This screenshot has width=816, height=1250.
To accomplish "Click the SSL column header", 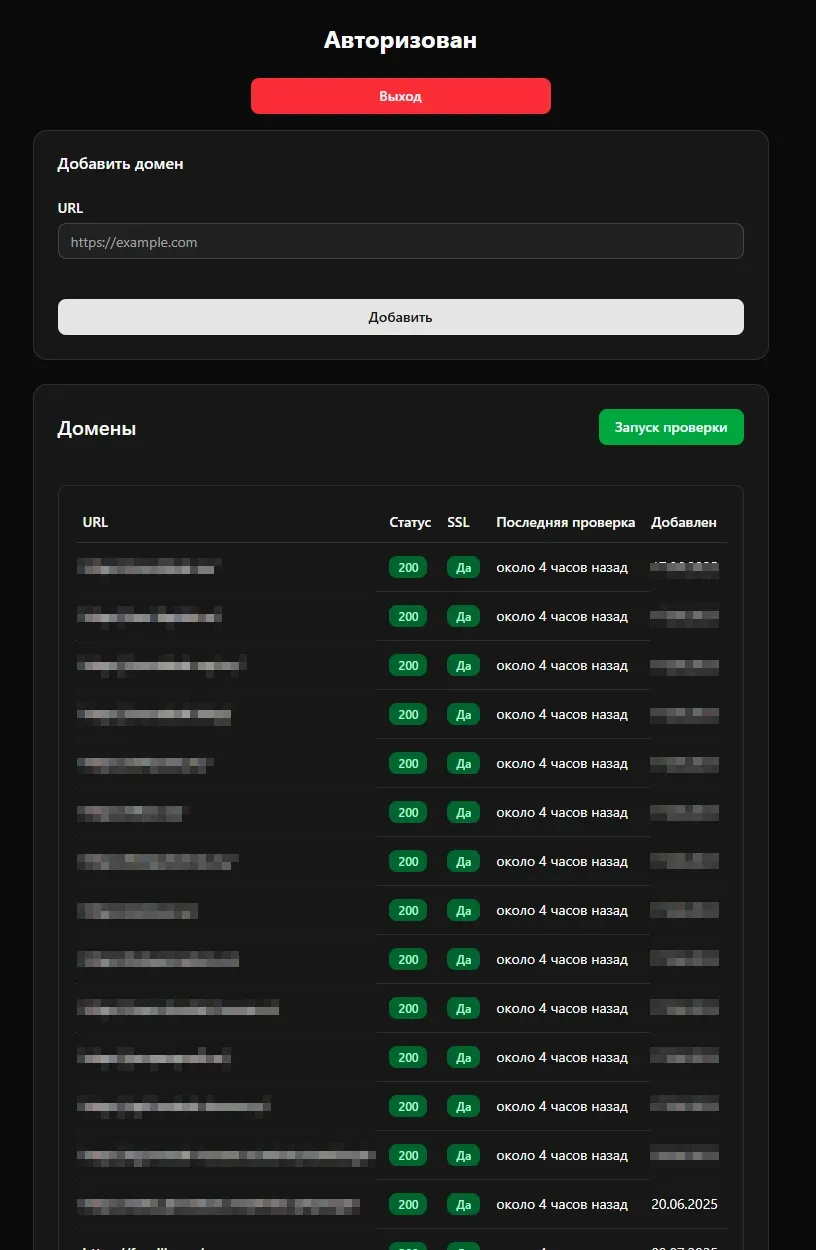I will pyautogui.click(x=458, y=522).
